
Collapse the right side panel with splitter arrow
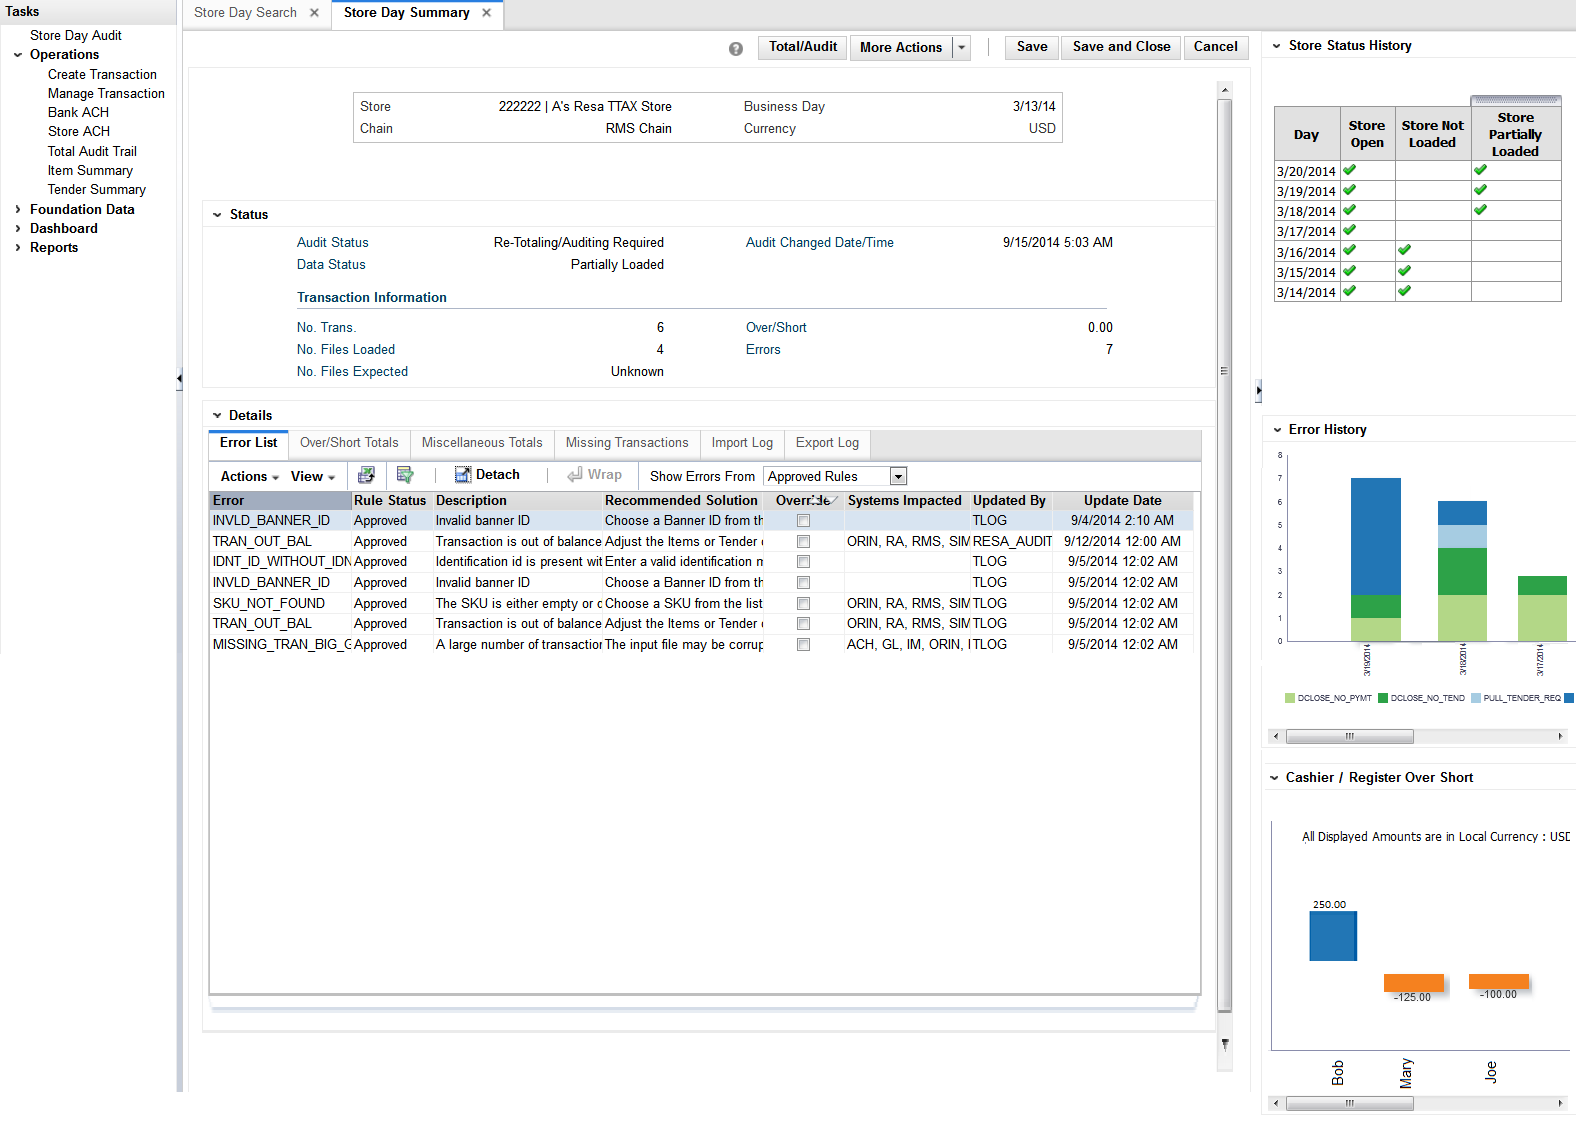[1258, 390]
